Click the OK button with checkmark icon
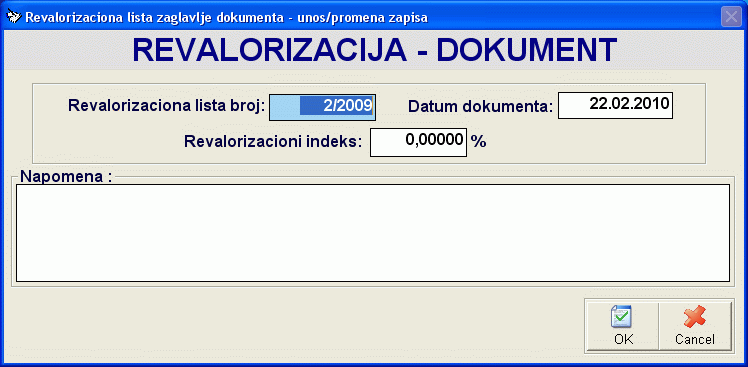Screen dimensions: 748x367 623,326
